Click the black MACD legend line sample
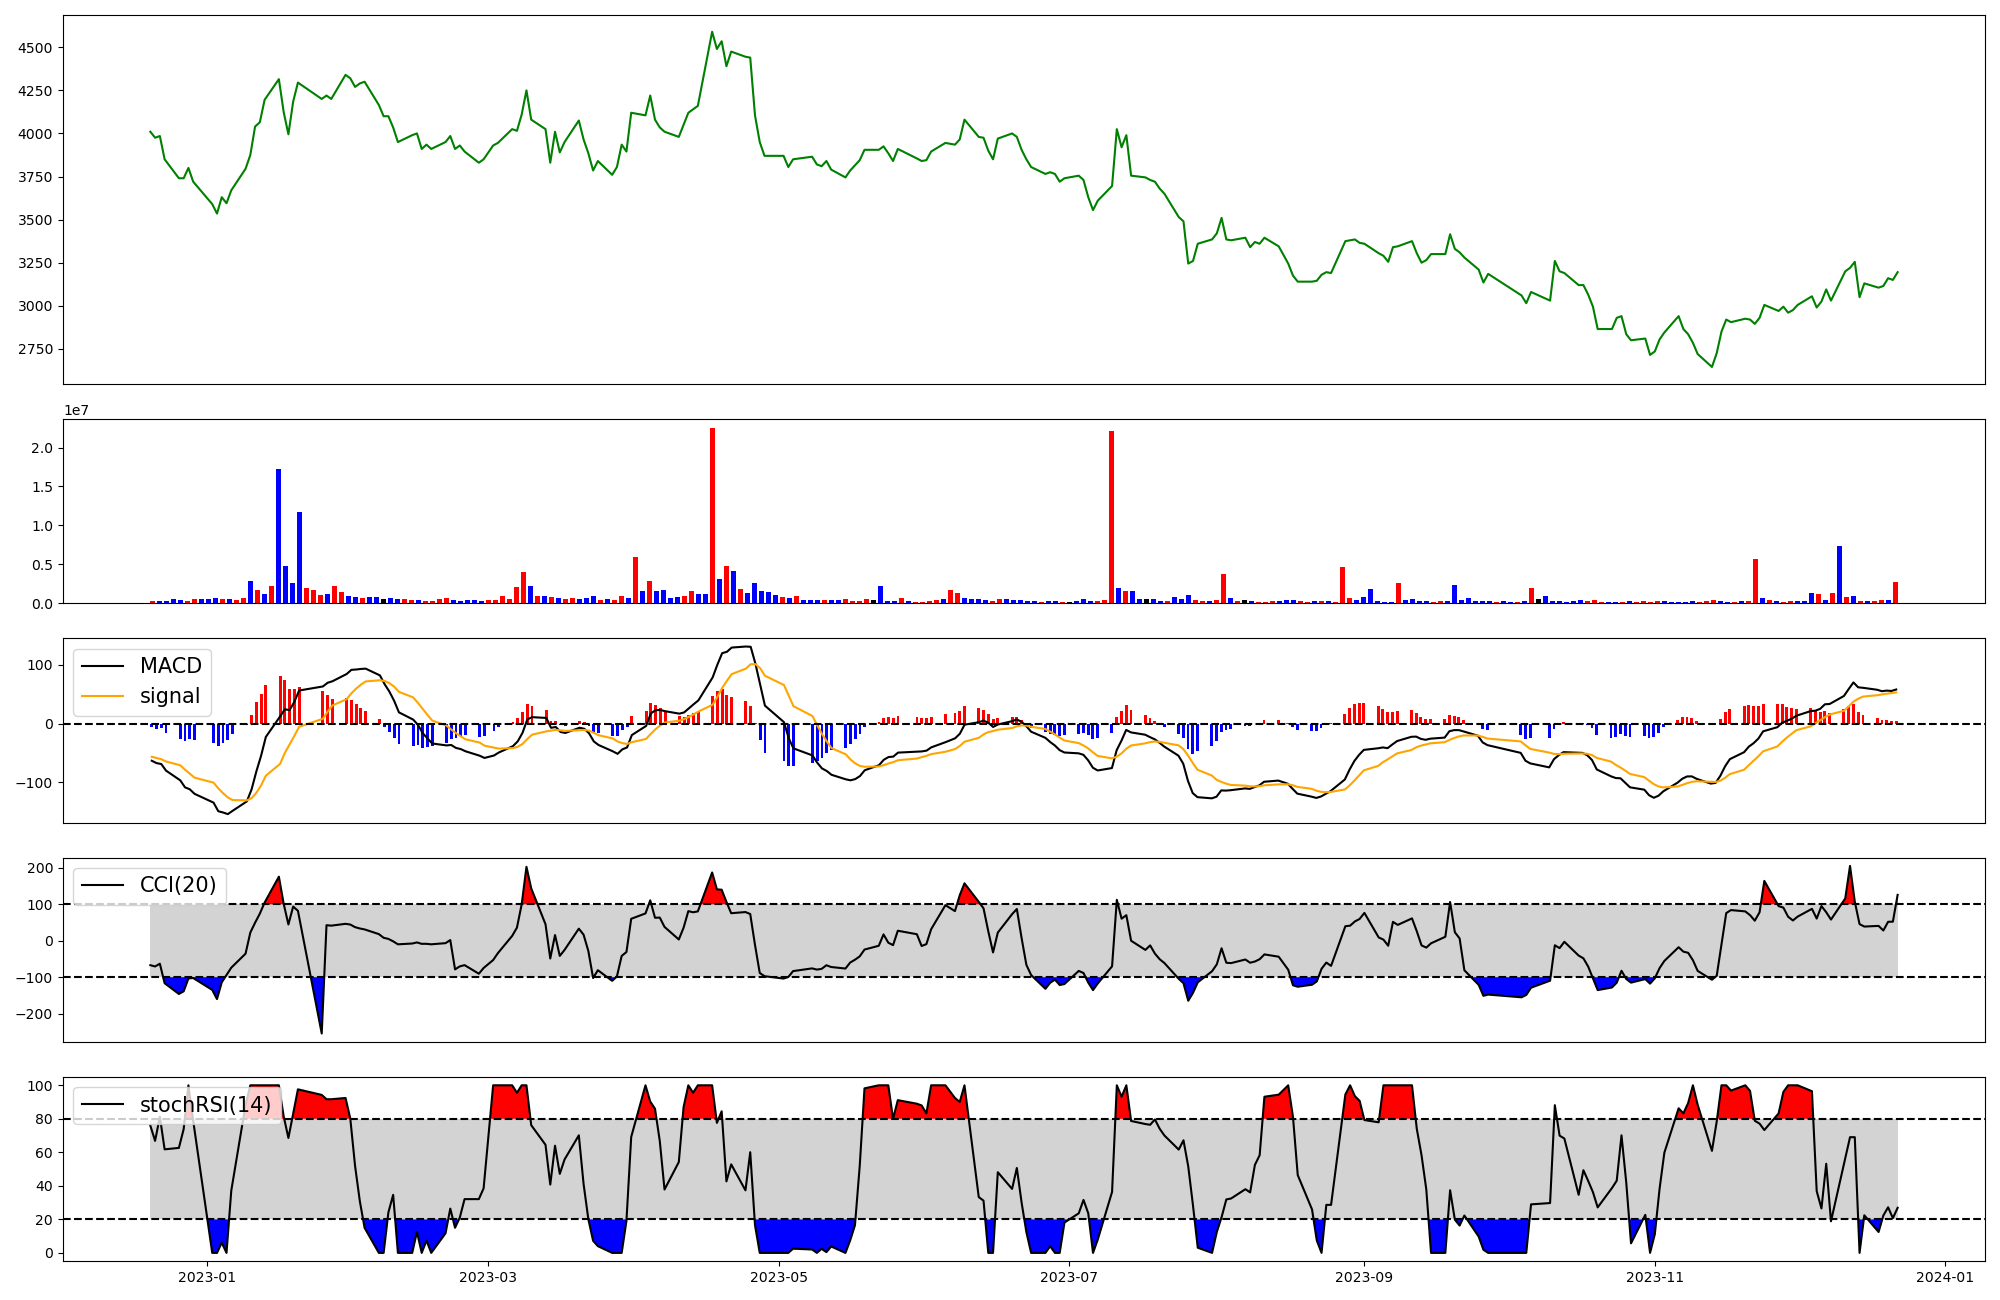2000x1300 pixels. (x=102, y=666)
